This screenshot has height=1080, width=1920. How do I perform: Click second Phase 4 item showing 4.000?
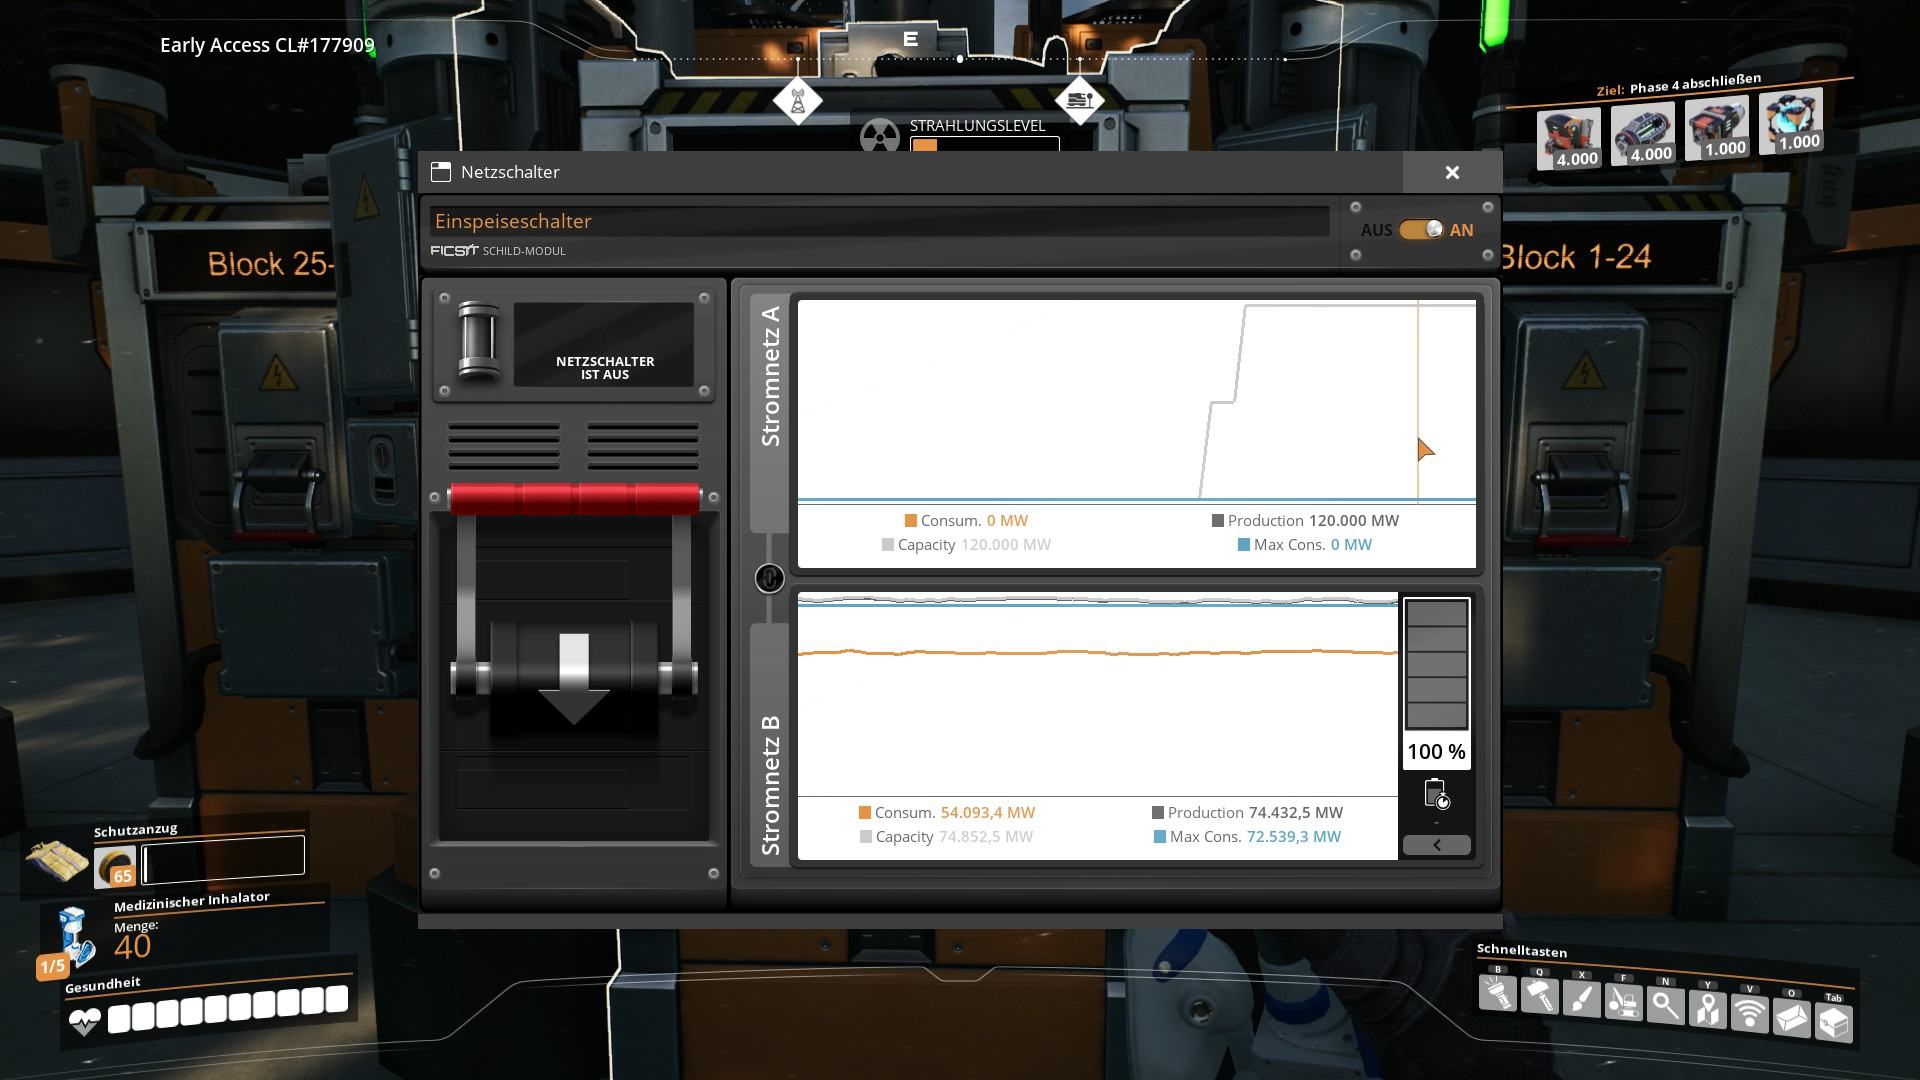pos(1642,133)
